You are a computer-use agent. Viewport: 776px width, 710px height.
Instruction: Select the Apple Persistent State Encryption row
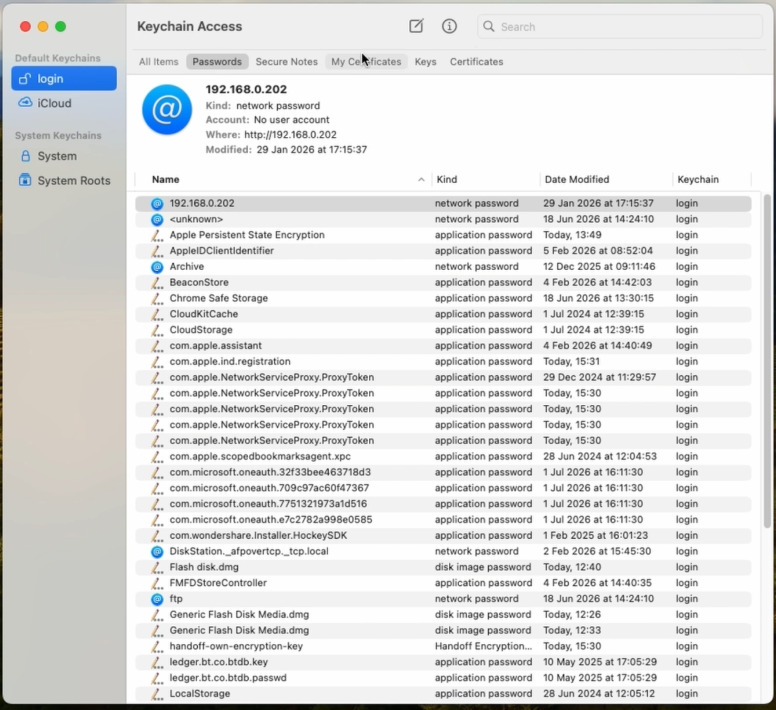pos(443,235)
